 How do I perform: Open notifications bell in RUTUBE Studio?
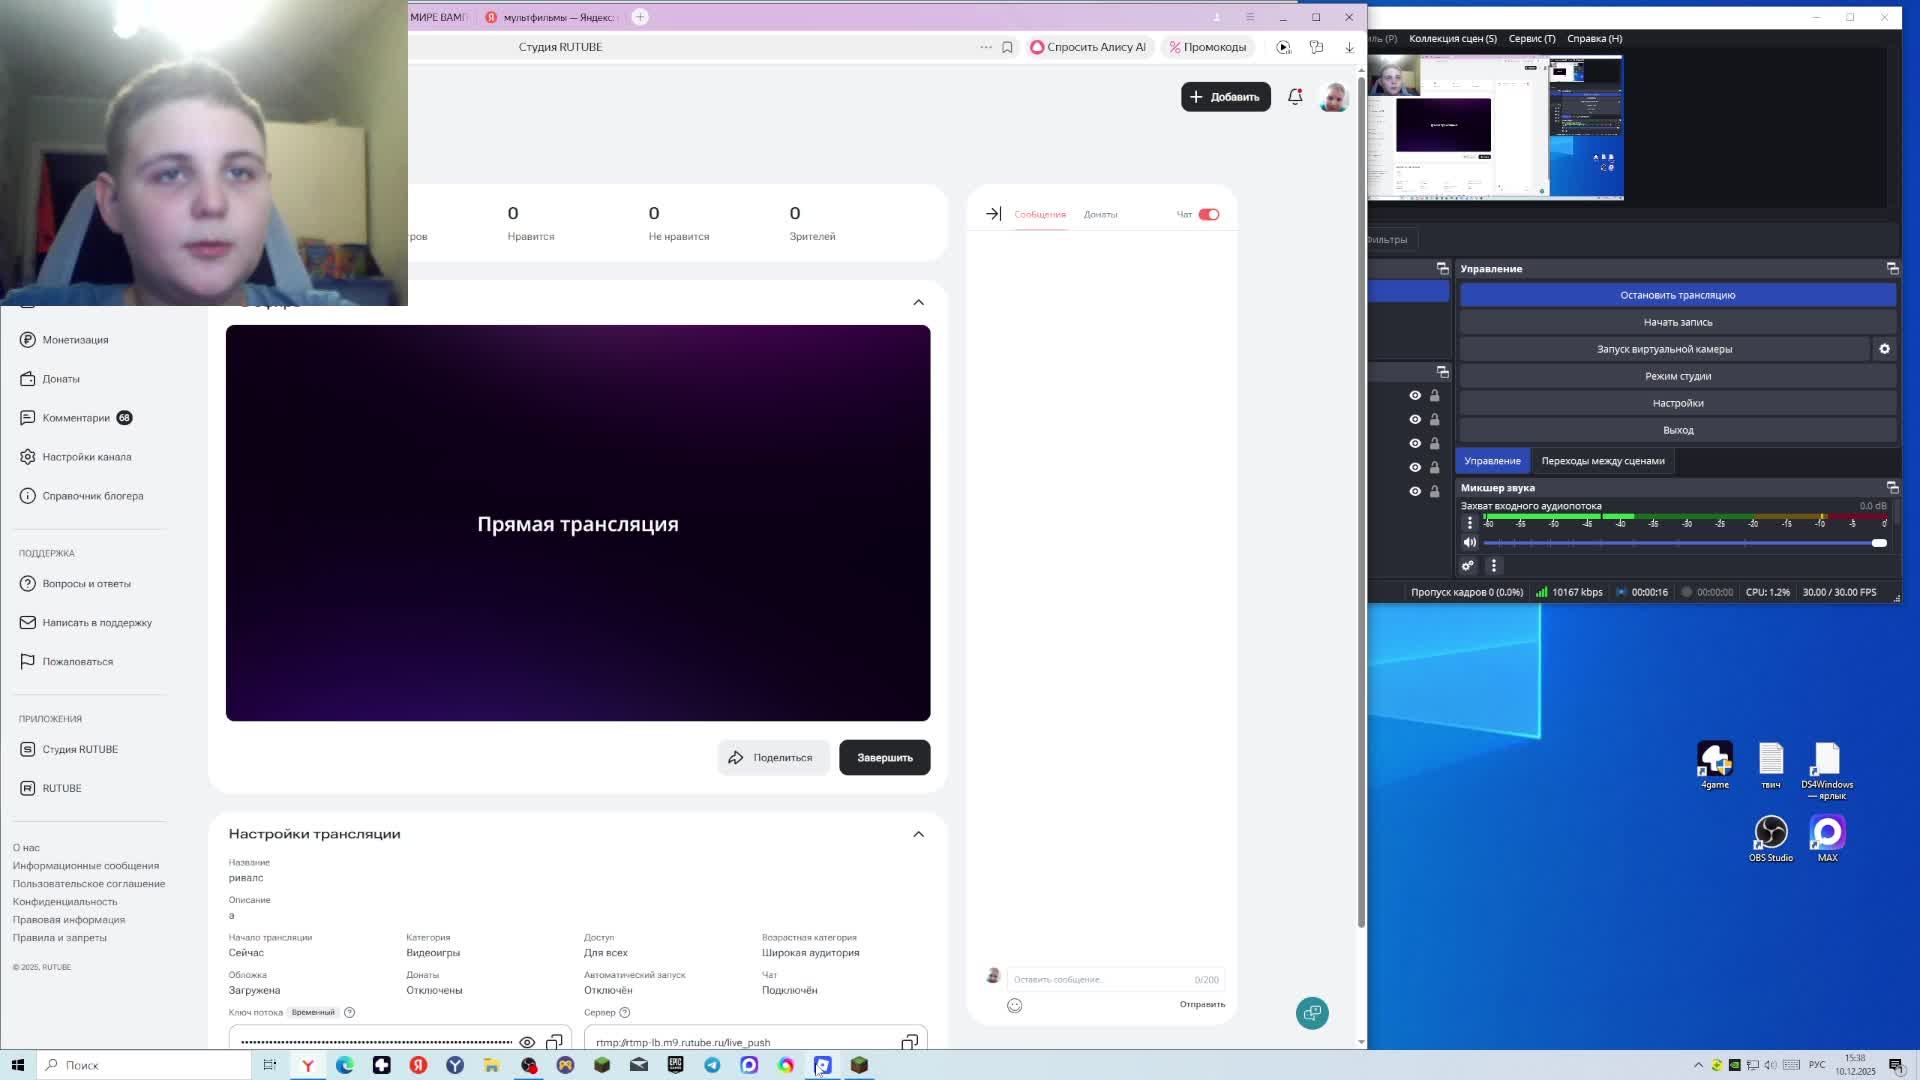pos(1295,97)
